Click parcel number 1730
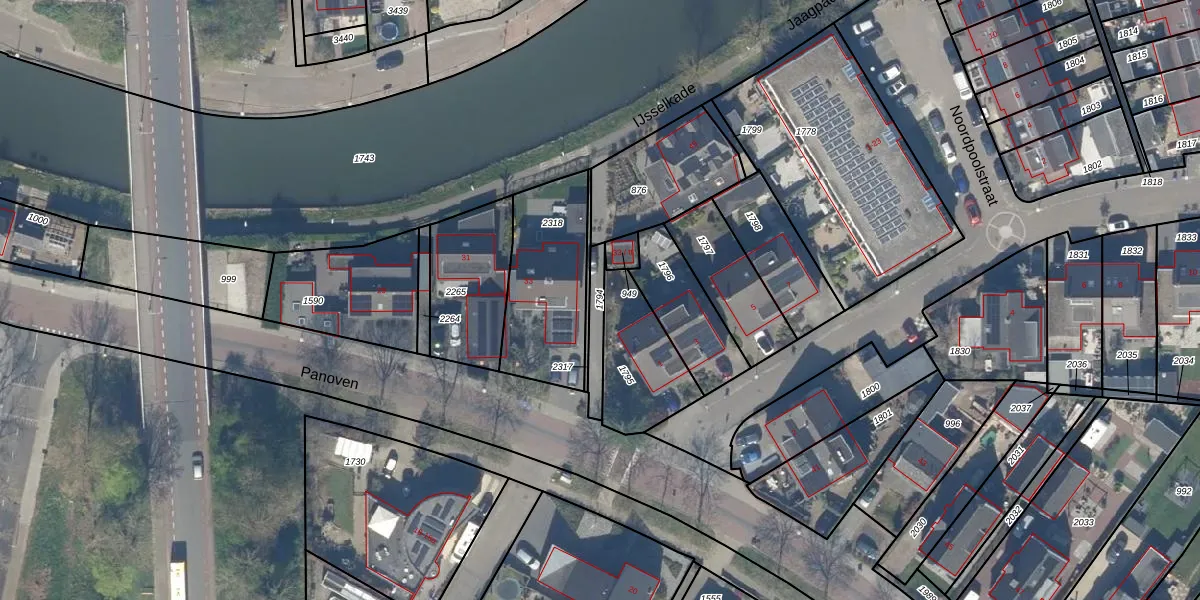 tap(355, 462)
